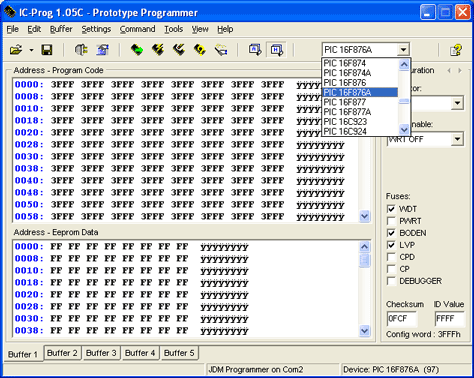Switch to Assembler view icon
The height and width of the screenshot is (378, 474).
point(255,50)
